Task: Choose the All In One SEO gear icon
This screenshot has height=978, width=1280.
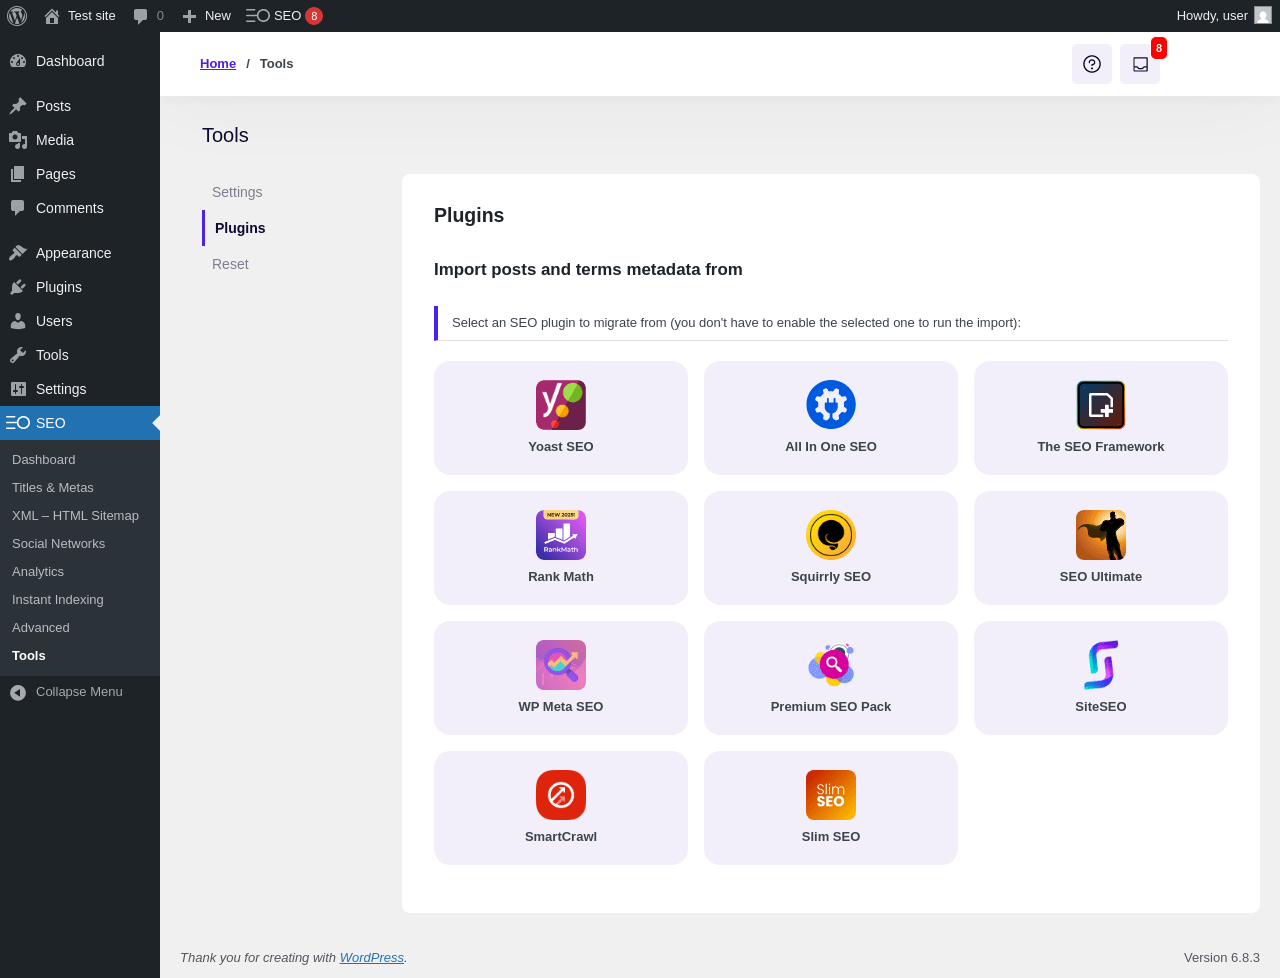Action: point(831,405)
